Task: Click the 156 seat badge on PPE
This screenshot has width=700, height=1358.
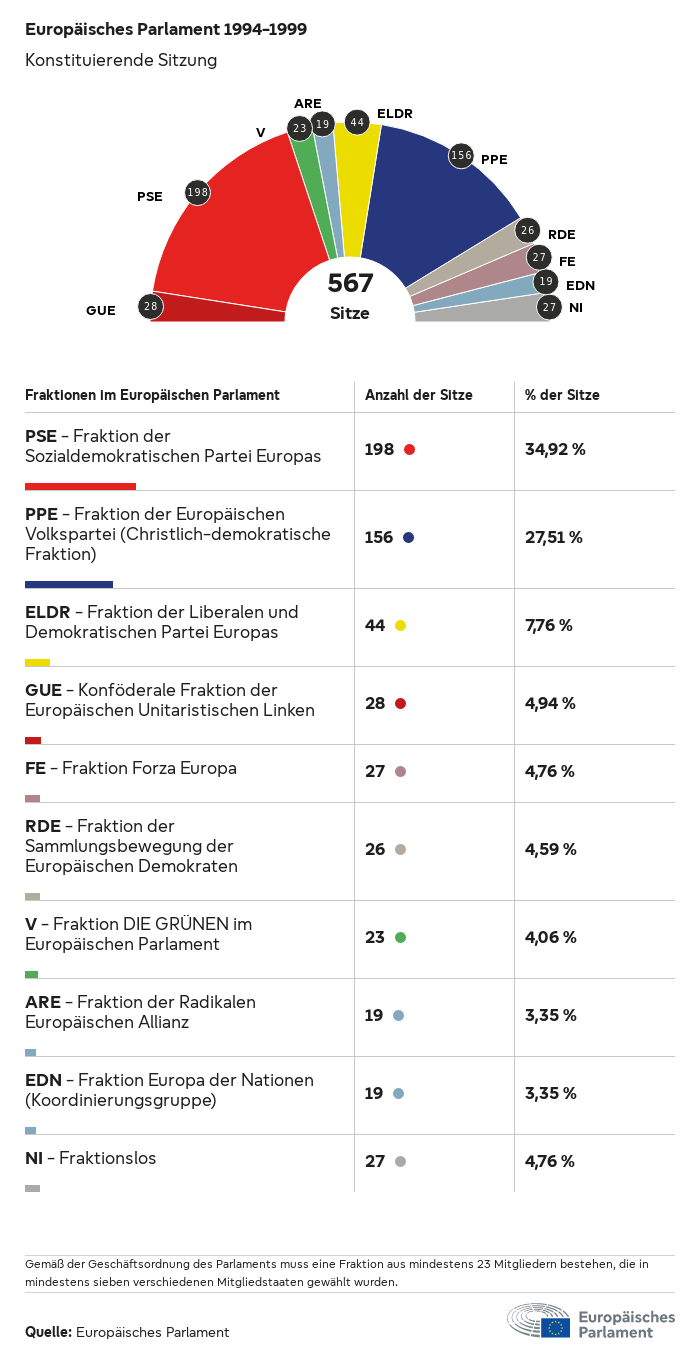Action: click(461, 155)
